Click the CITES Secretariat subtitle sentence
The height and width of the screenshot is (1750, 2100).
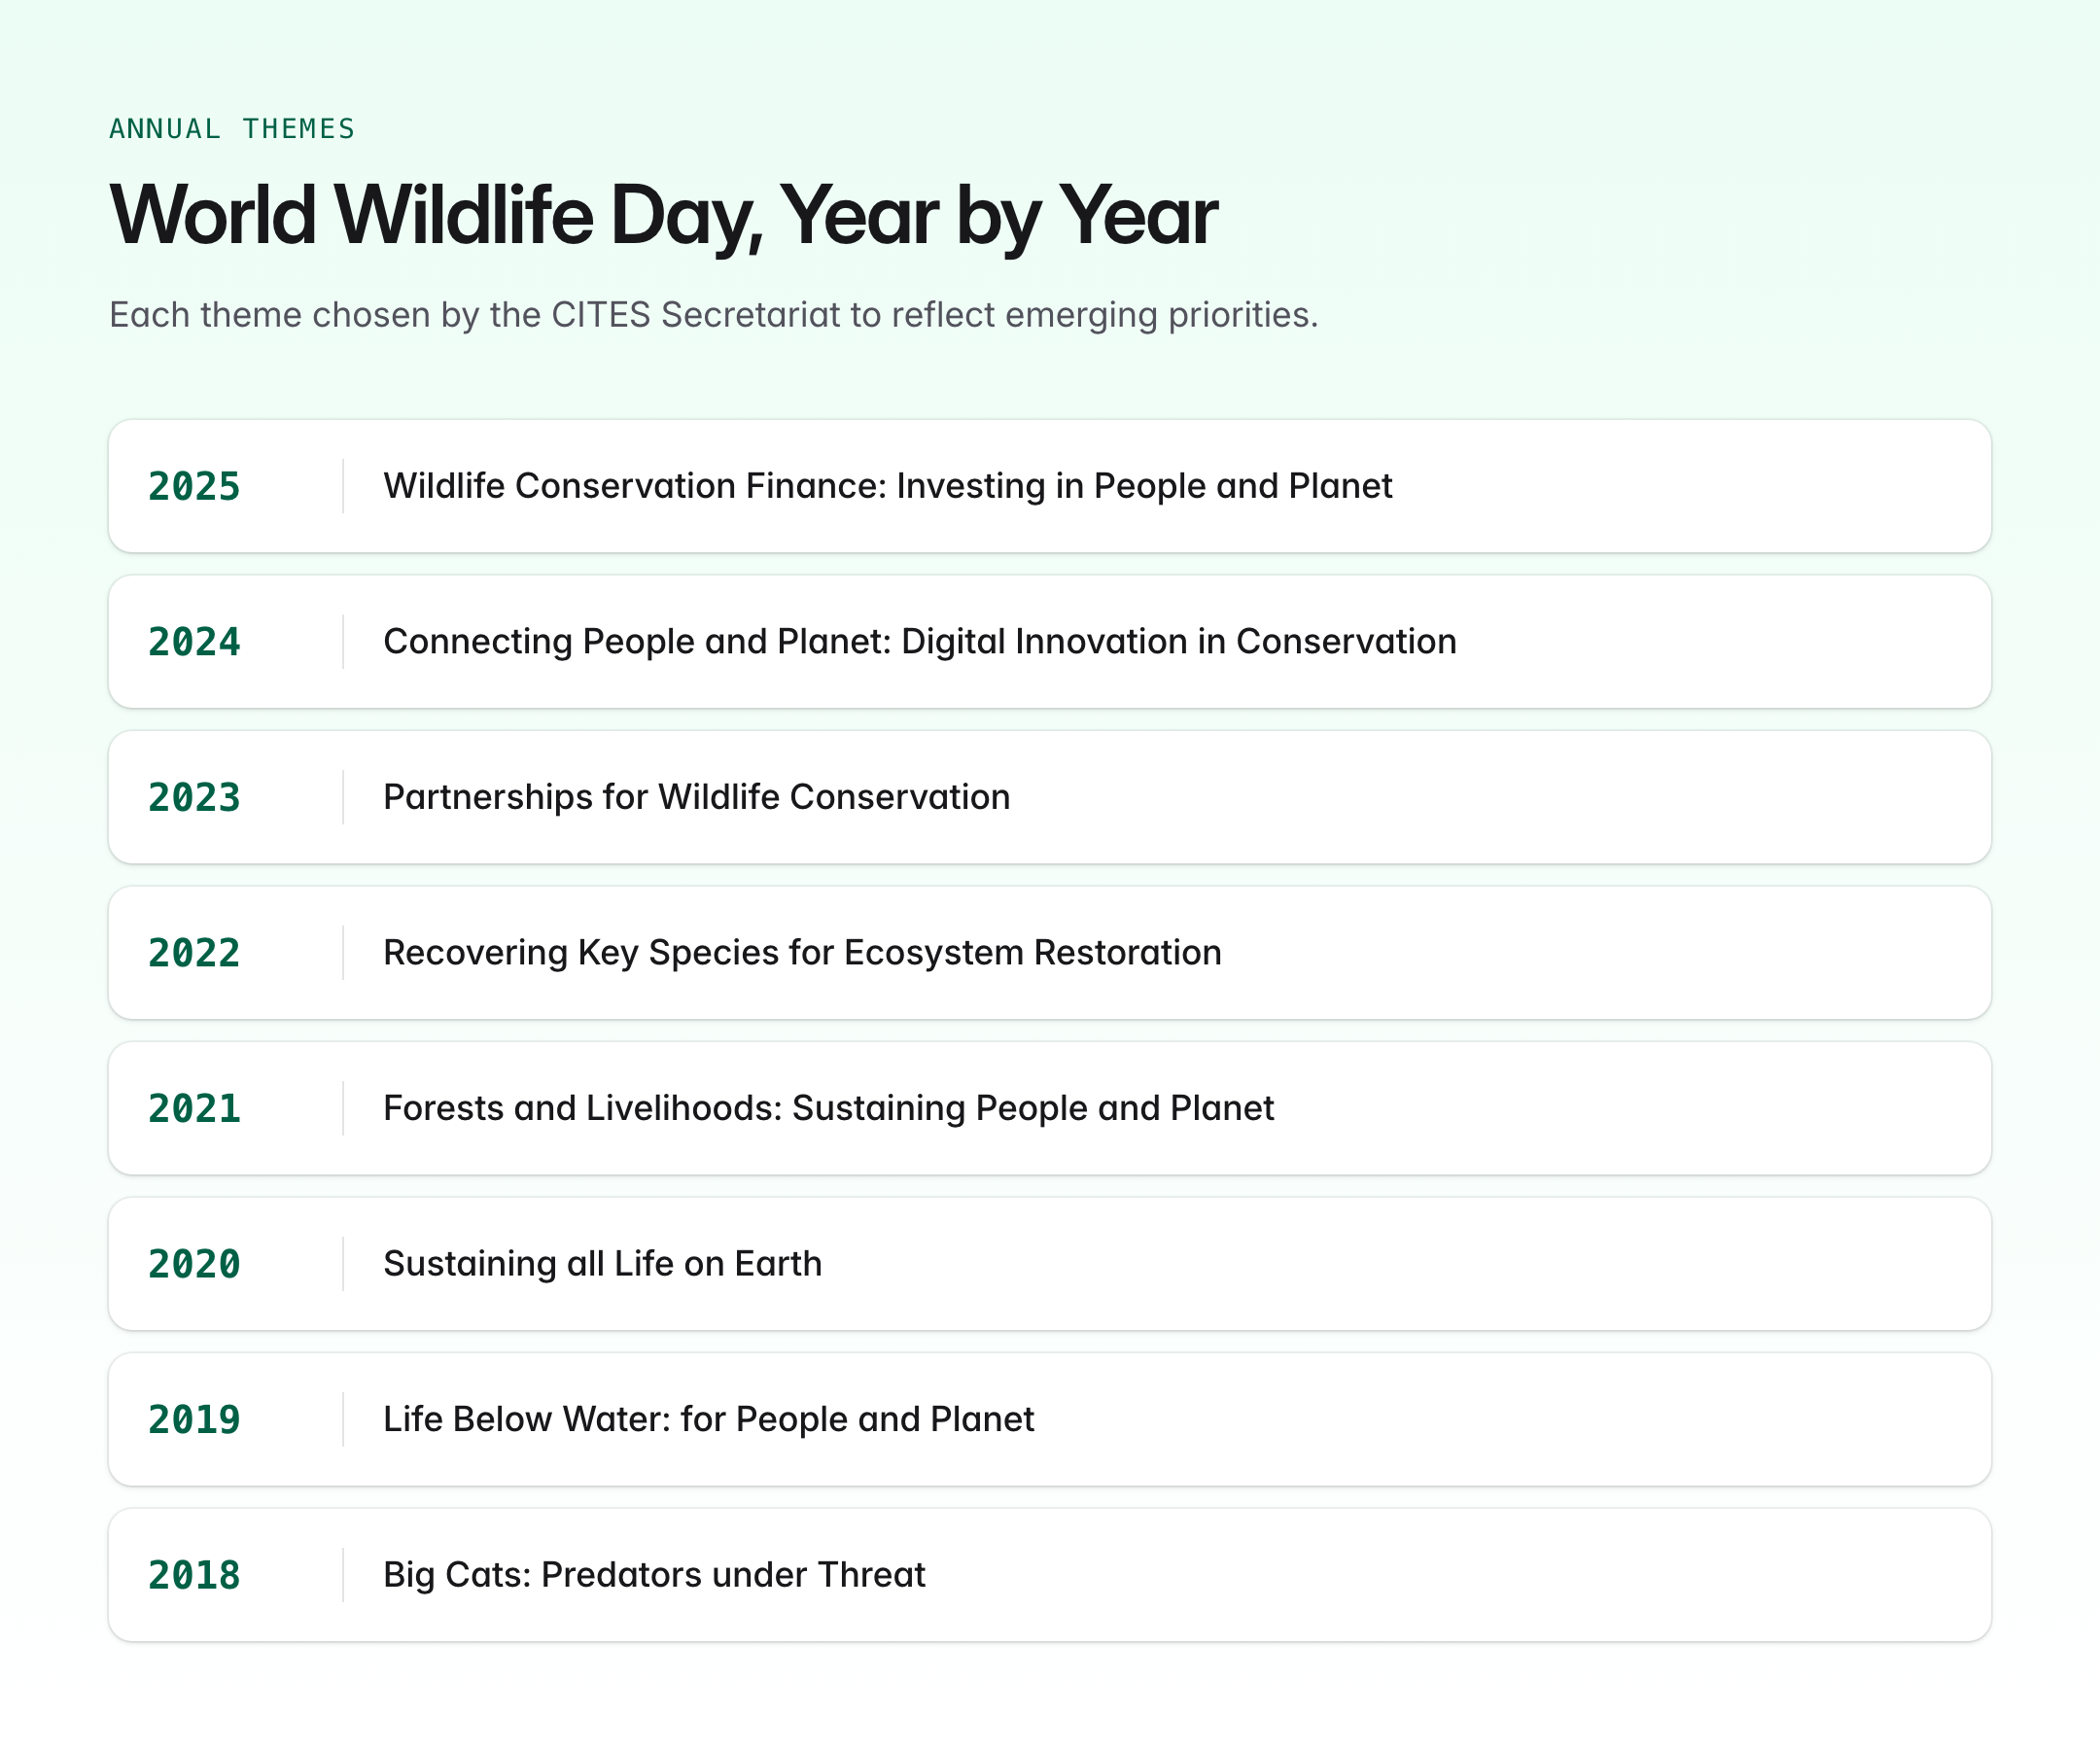pos(713,315)
